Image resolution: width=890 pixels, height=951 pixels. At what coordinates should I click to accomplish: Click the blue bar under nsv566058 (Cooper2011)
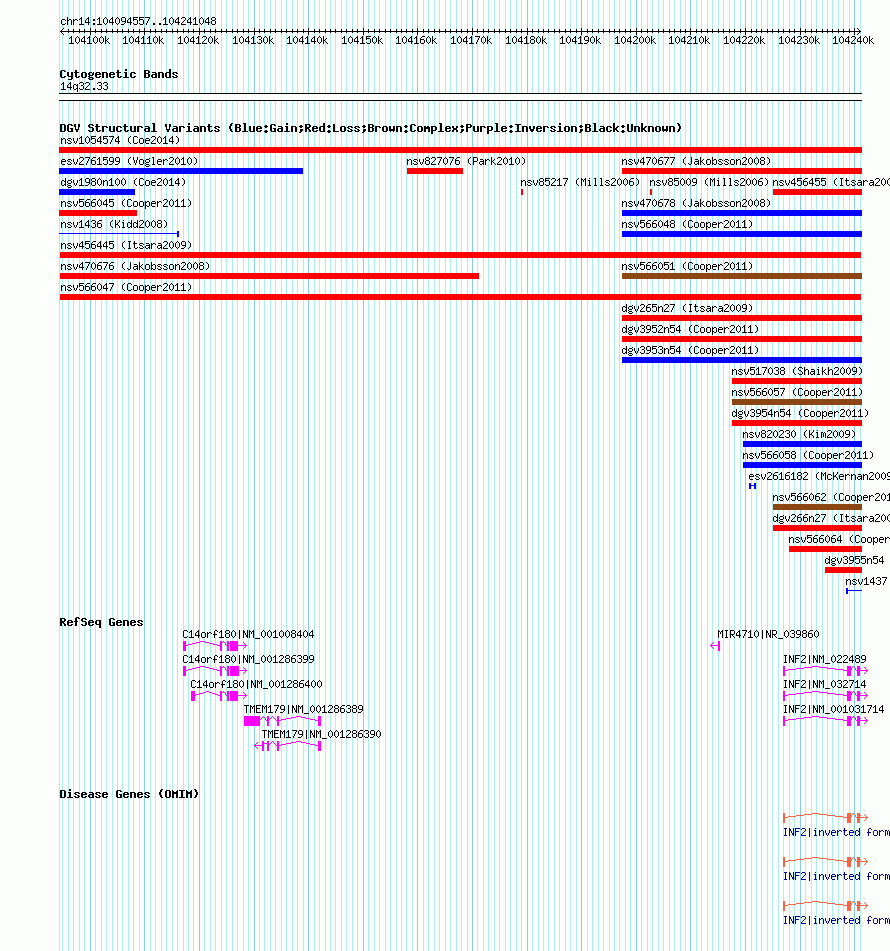pyautogui.click(x=803, y=465)
